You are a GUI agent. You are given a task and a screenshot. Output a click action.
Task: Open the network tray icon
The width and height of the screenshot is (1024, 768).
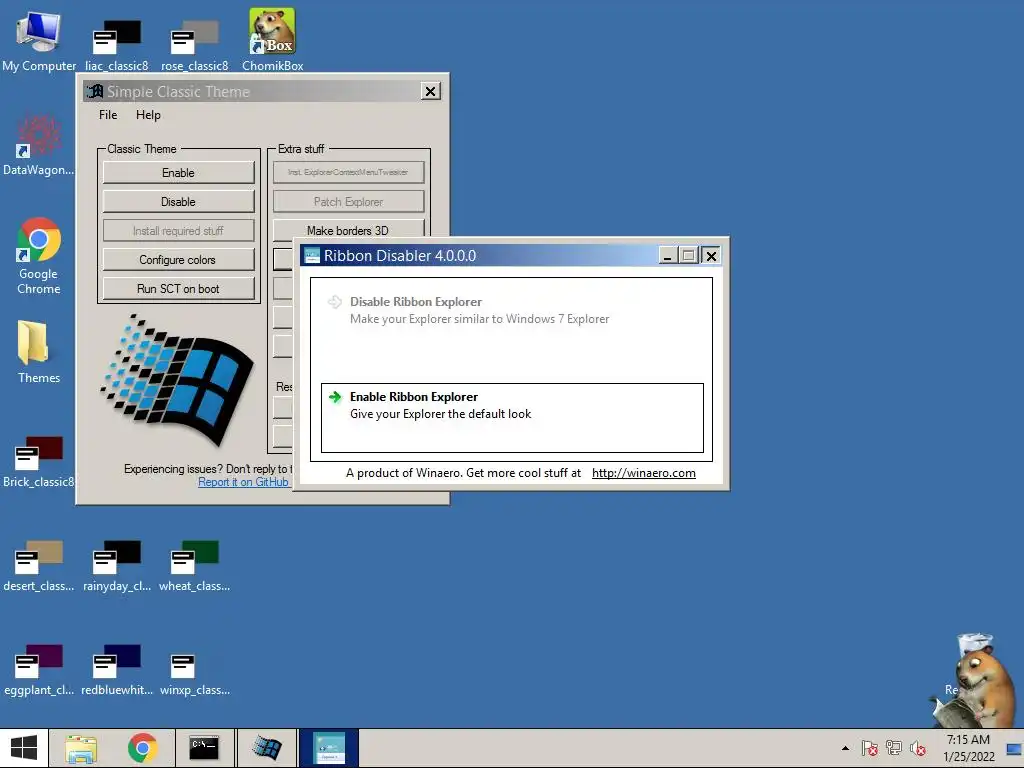pyautogui.click(x=893, y=748)
